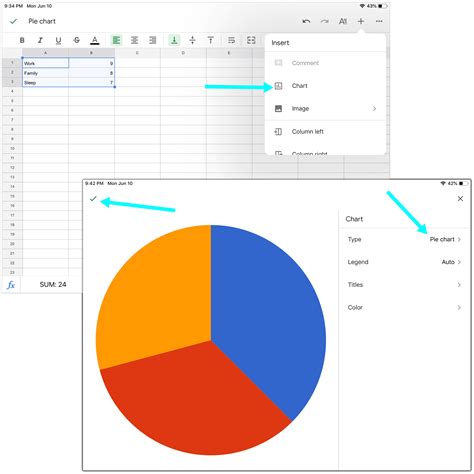Click the merge cells icon
Viewport: 474px width, 474px height.
[x=251, y=40]
